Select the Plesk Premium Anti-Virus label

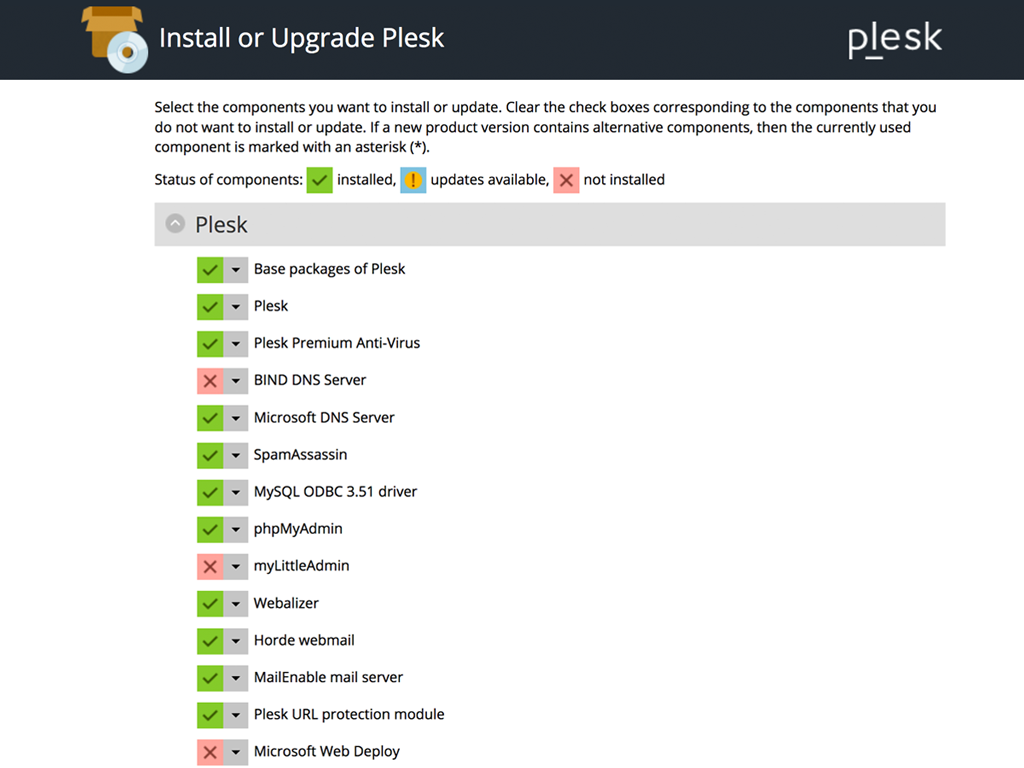click(x=337, y=343)
